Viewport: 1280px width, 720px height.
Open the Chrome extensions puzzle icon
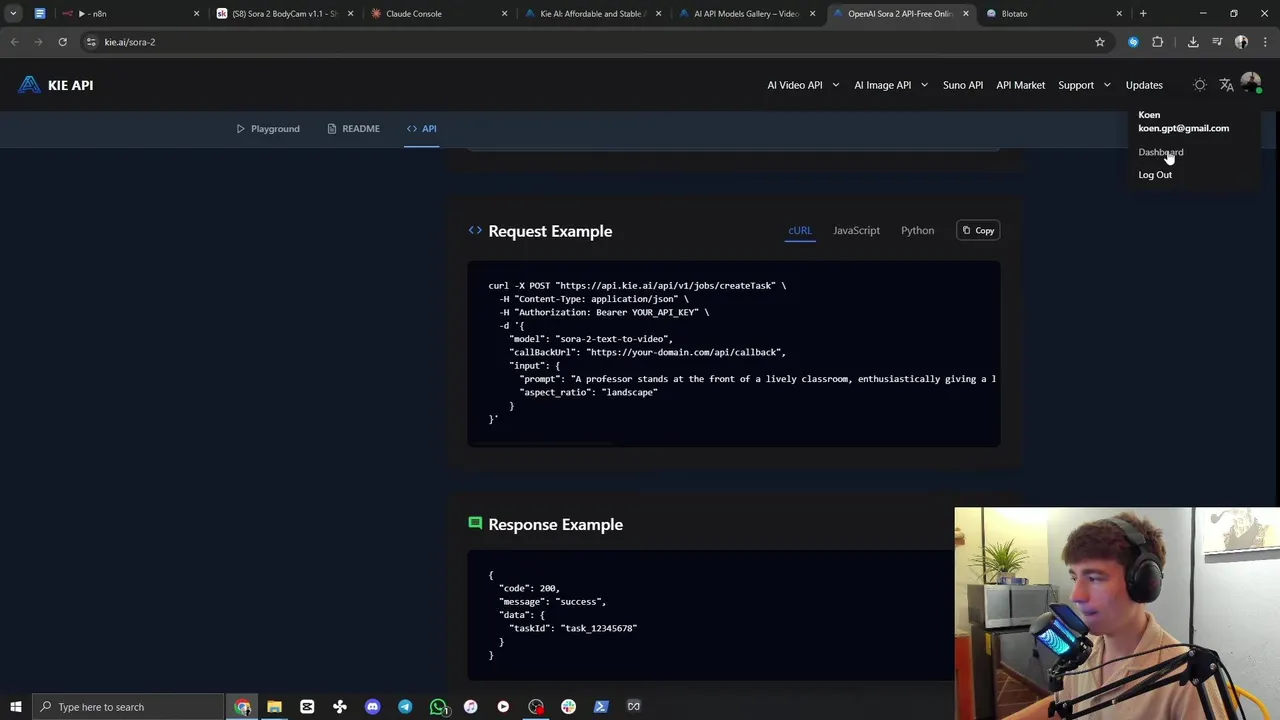coord(1158,42)
